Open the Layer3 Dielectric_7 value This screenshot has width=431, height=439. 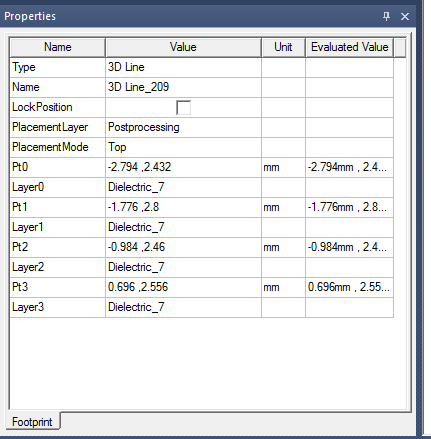coord(183,307)
